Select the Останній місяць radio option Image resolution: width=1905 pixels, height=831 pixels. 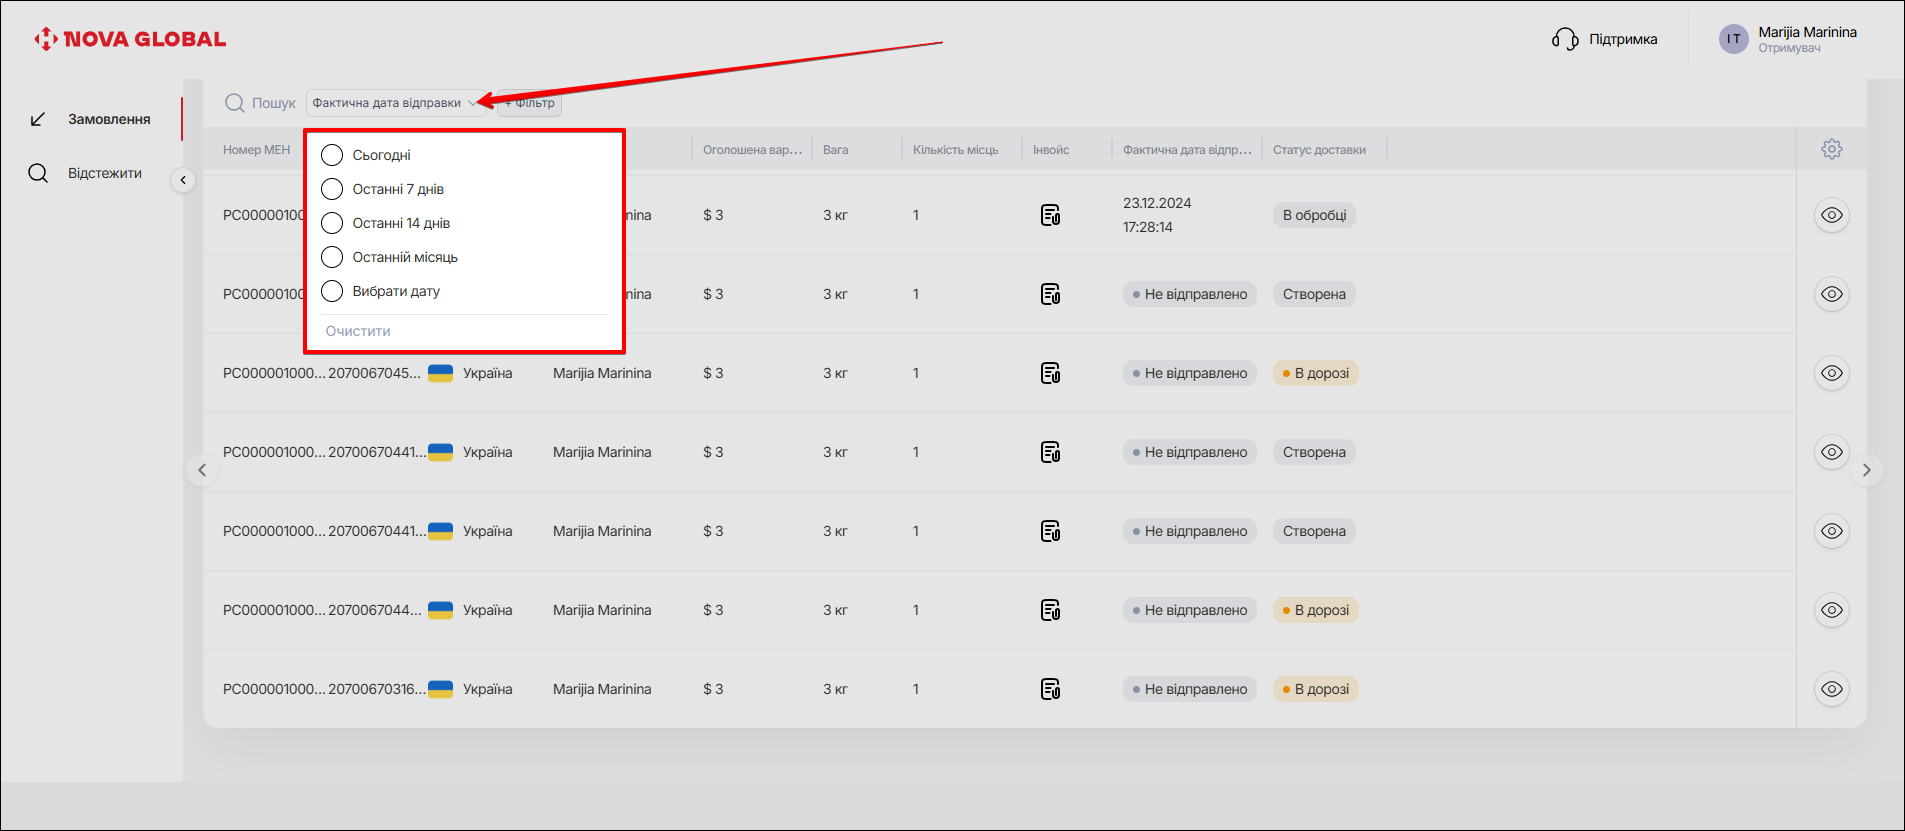[332, 257]
